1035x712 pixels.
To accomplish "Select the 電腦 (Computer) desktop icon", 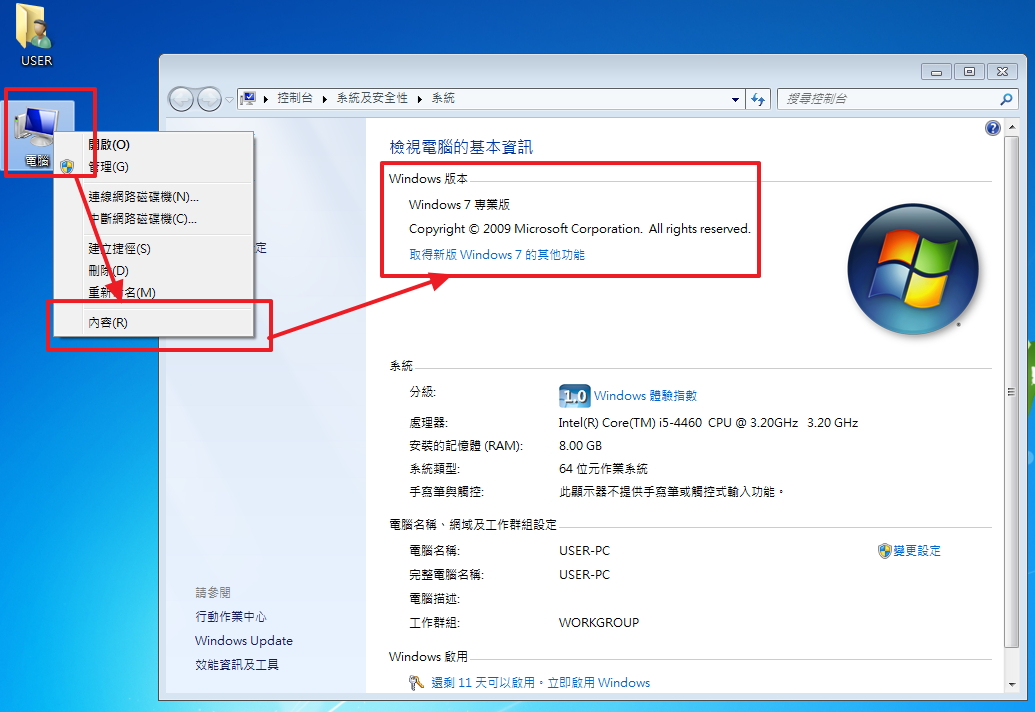I will [38, 136].
